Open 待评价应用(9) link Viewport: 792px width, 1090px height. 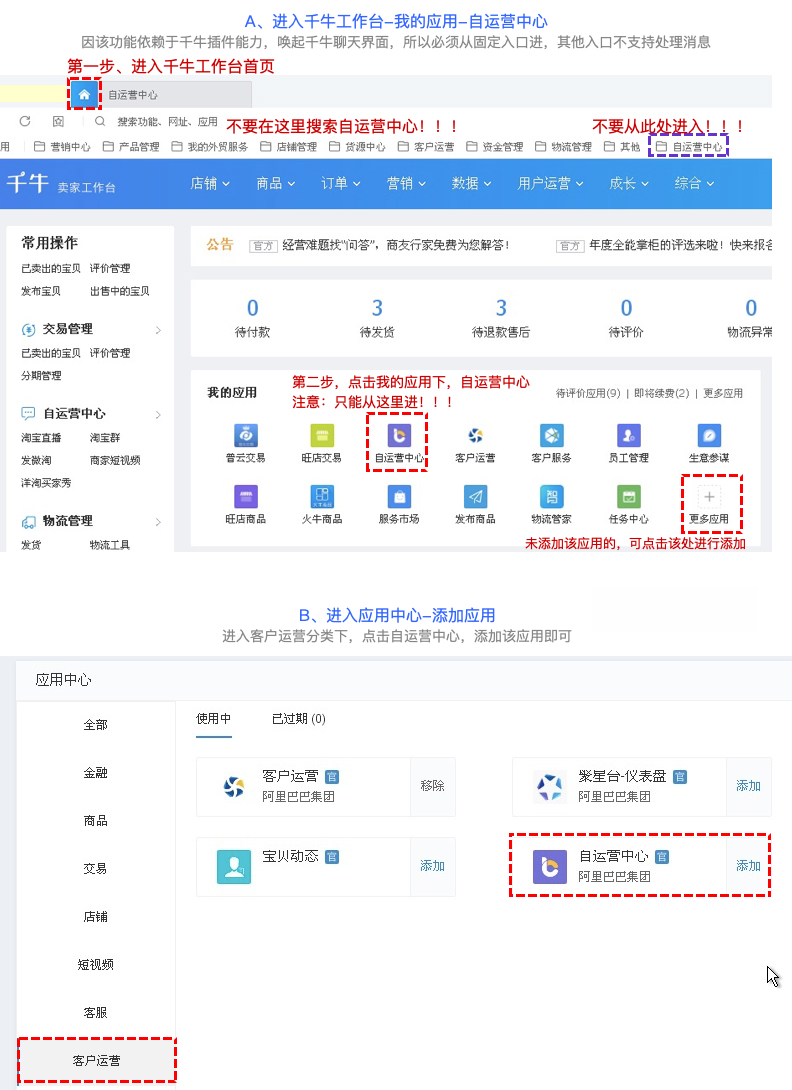(x=588, y=393)
